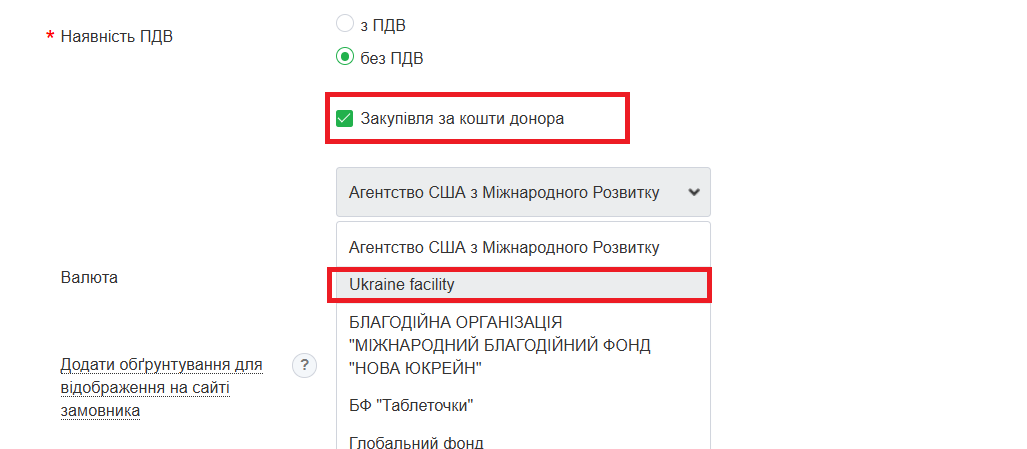
Task: Click the "з ПДВ" label text
Action: click(x=382, y=25)
